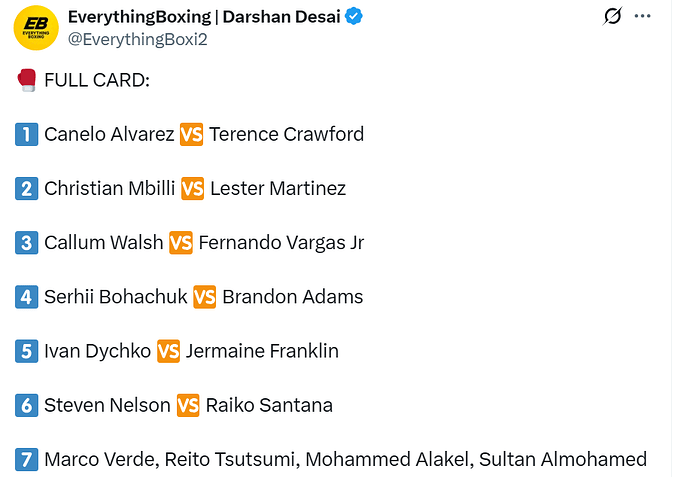The image size is (690, 477).
Task: Click the FULL CARD: heading text
Action: [97, 79]
